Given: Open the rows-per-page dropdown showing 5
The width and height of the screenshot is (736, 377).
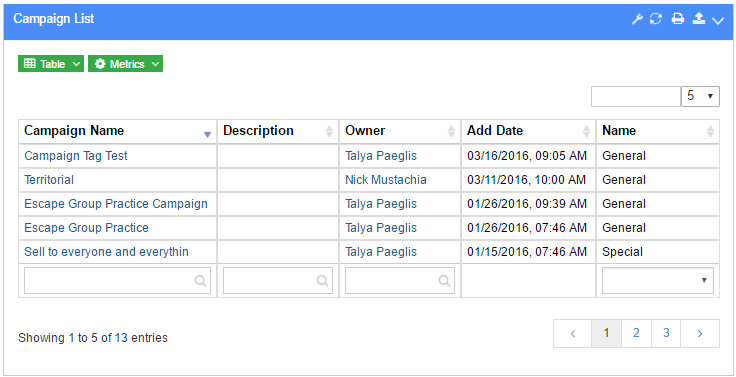Looking at the screenshot, I should pos(700,96).
